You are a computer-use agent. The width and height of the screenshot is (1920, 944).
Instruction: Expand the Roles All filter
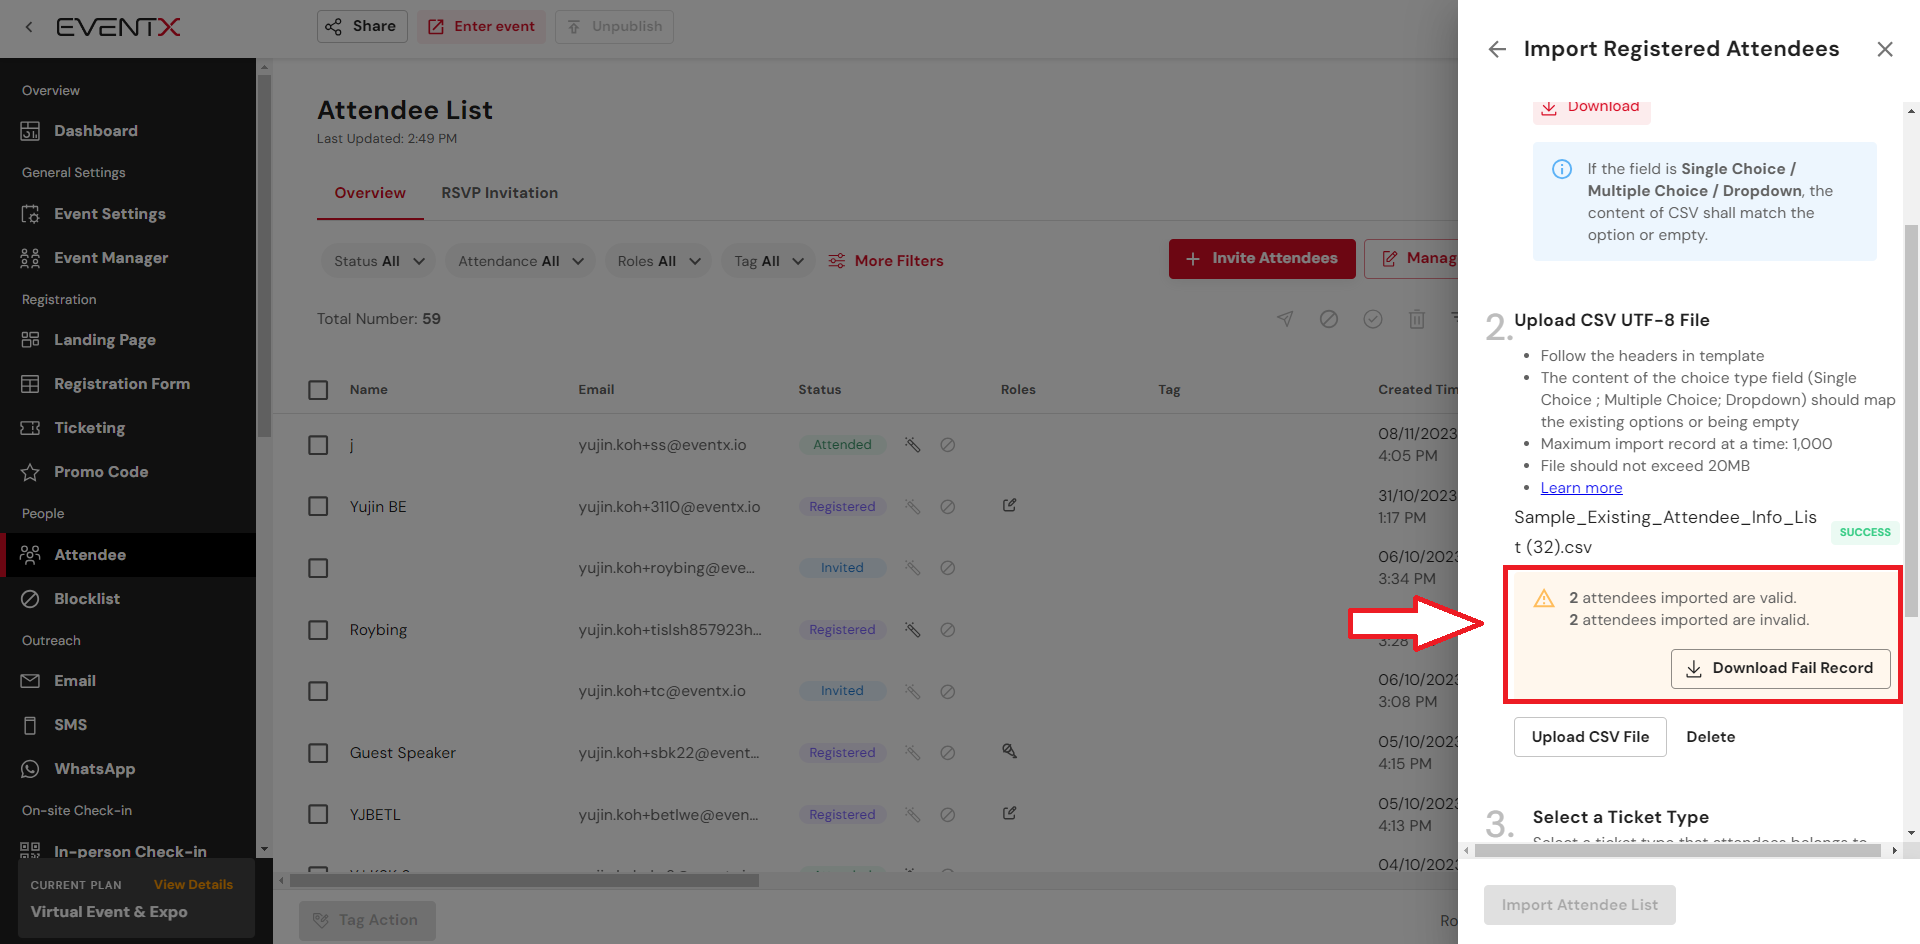[658, 261]
